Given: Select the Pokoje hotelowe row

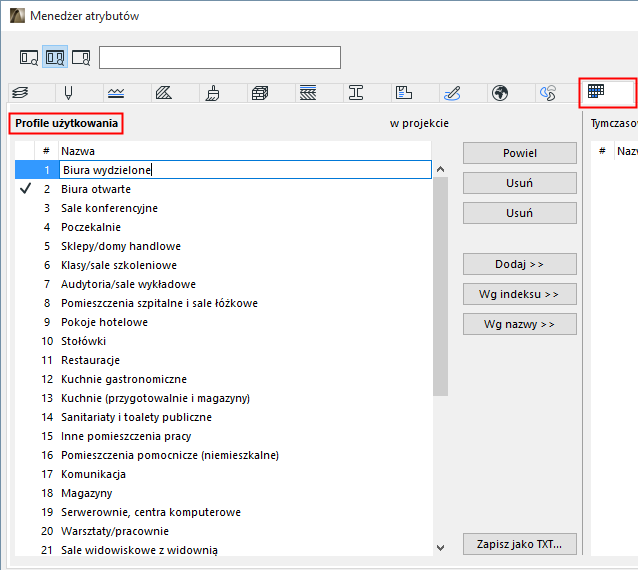Looking at the screenshot, I should click(x=223, y=322).
